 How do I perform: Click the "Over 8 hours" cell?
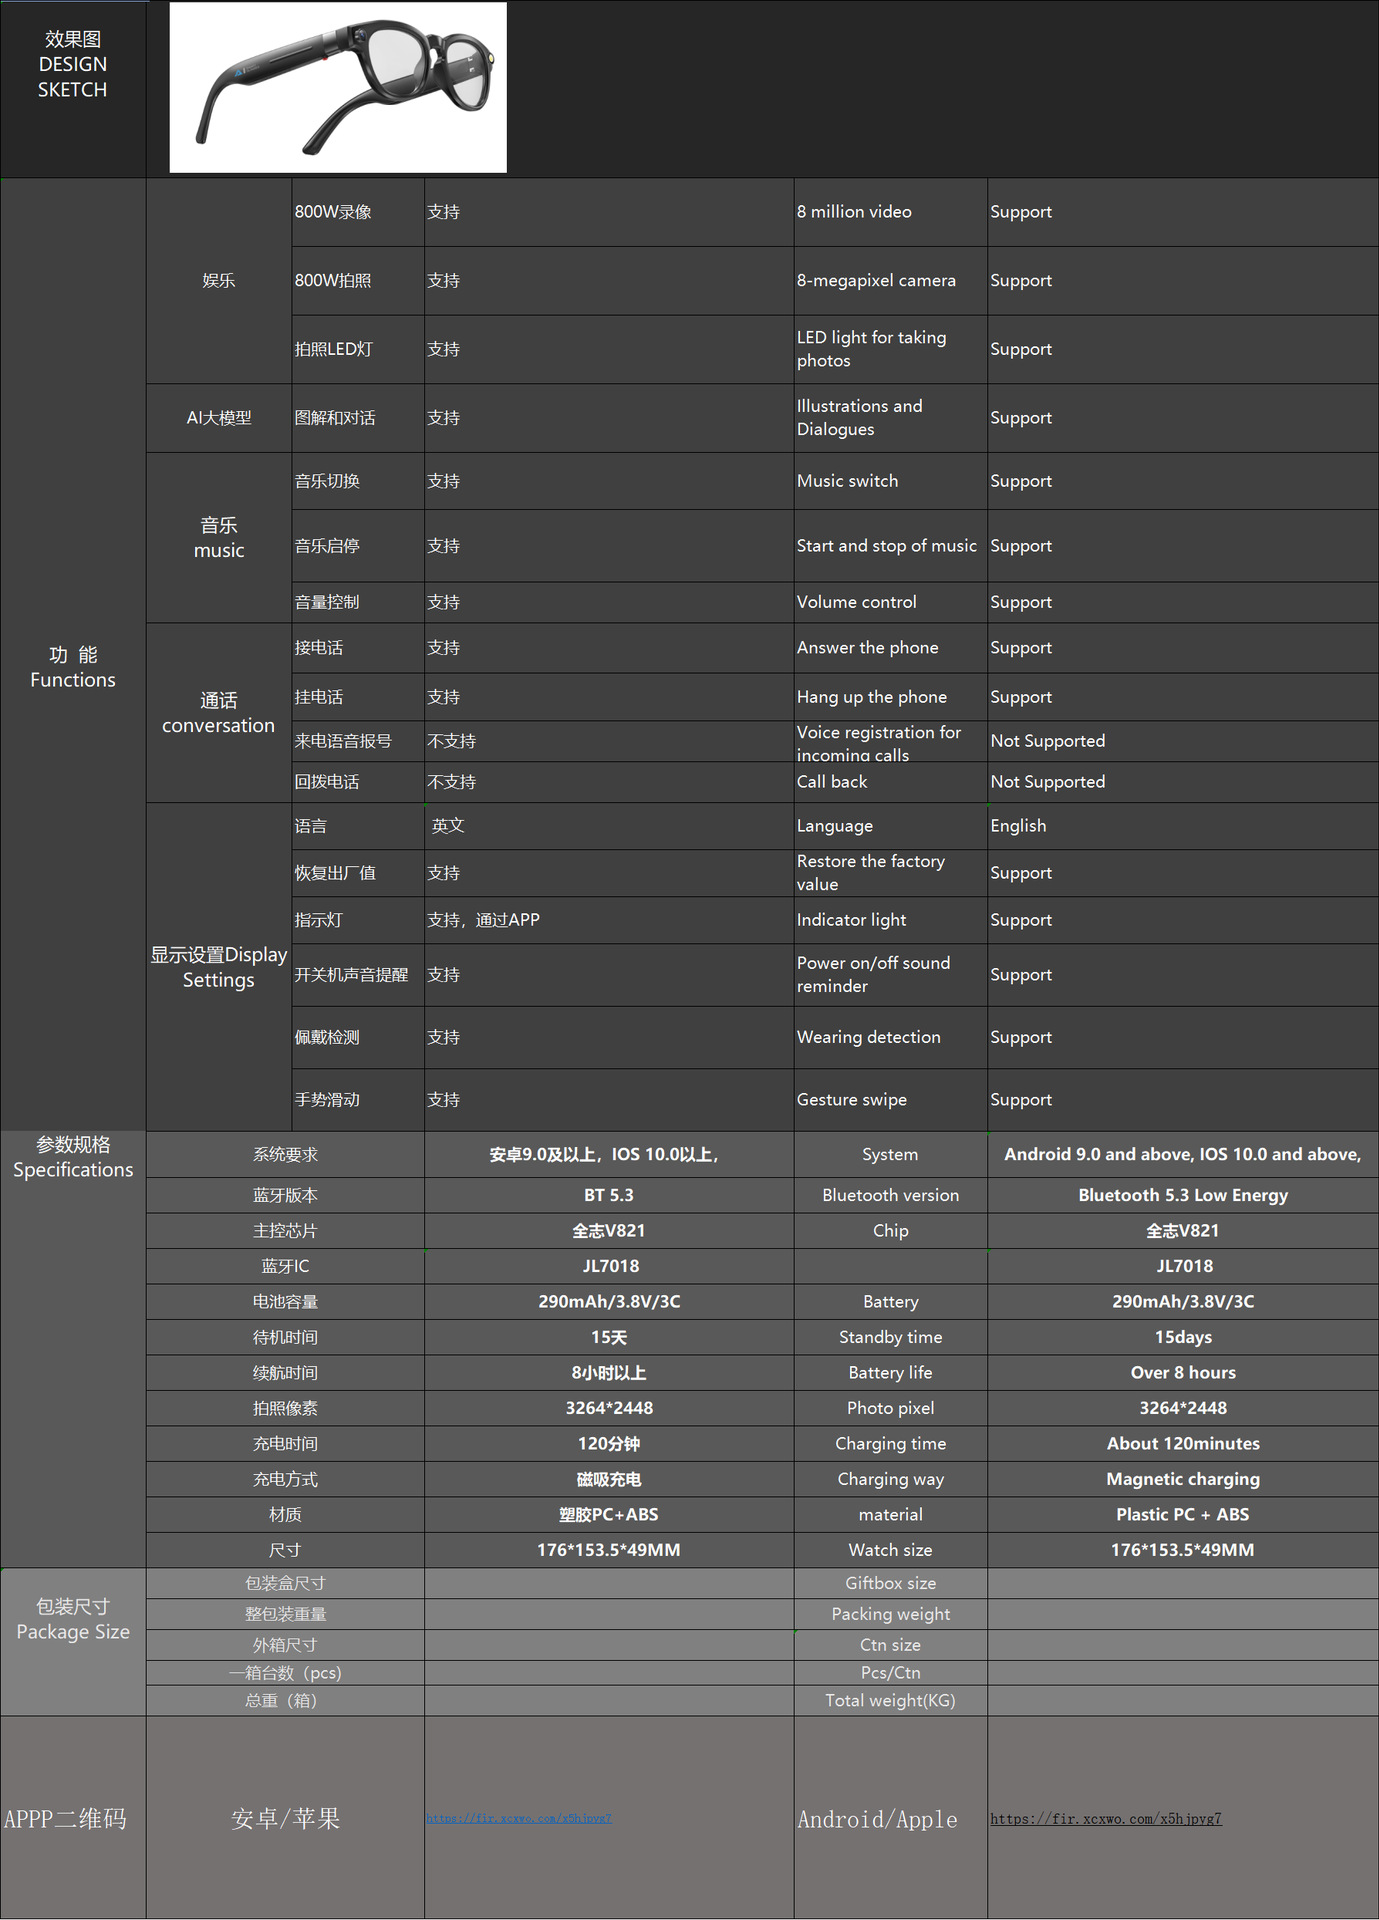pyautogui.click(x=1183, y=1373)
